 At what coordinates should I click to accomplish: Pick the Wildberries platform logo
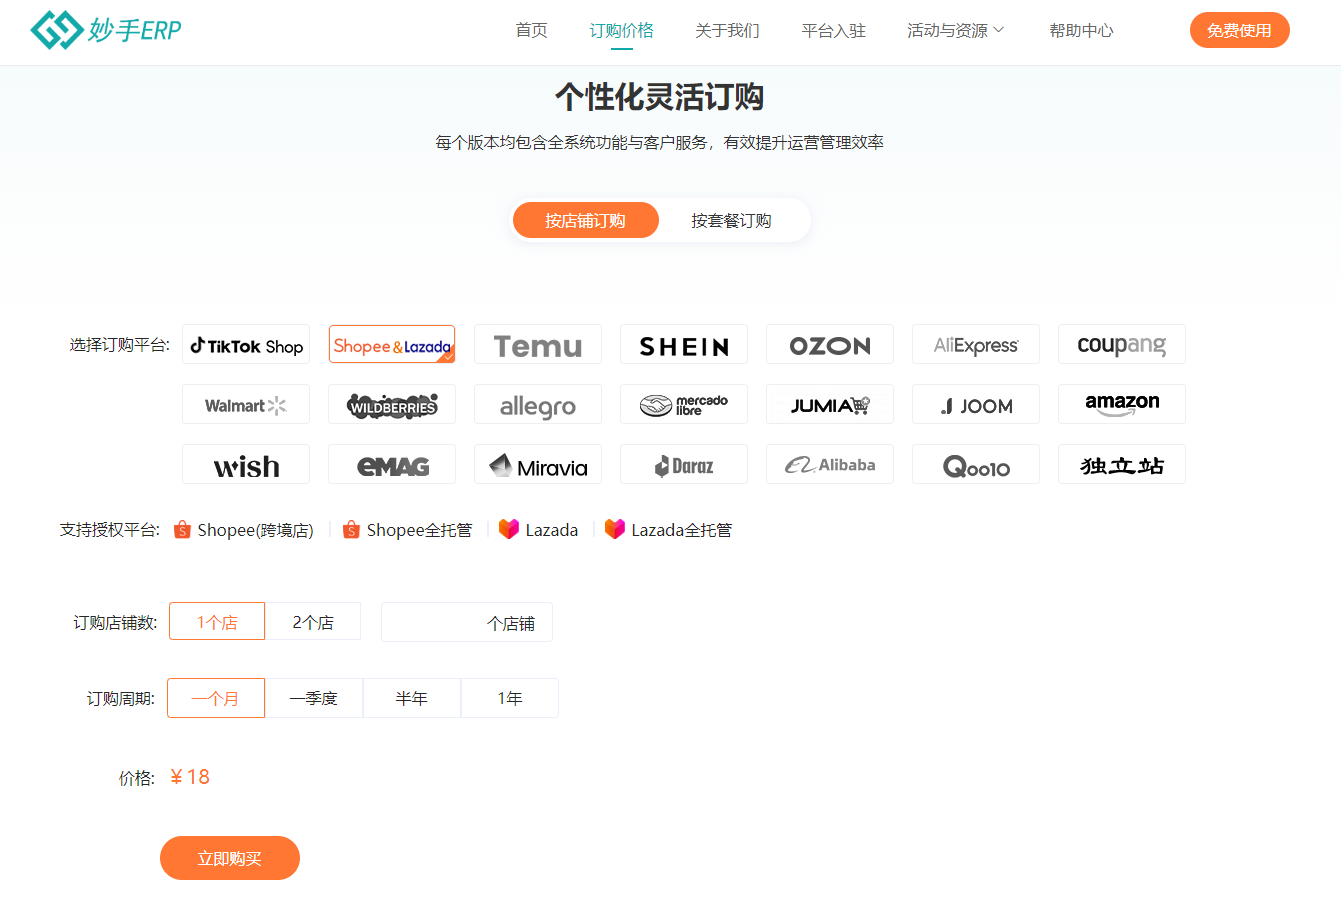(x=392, y=405)
